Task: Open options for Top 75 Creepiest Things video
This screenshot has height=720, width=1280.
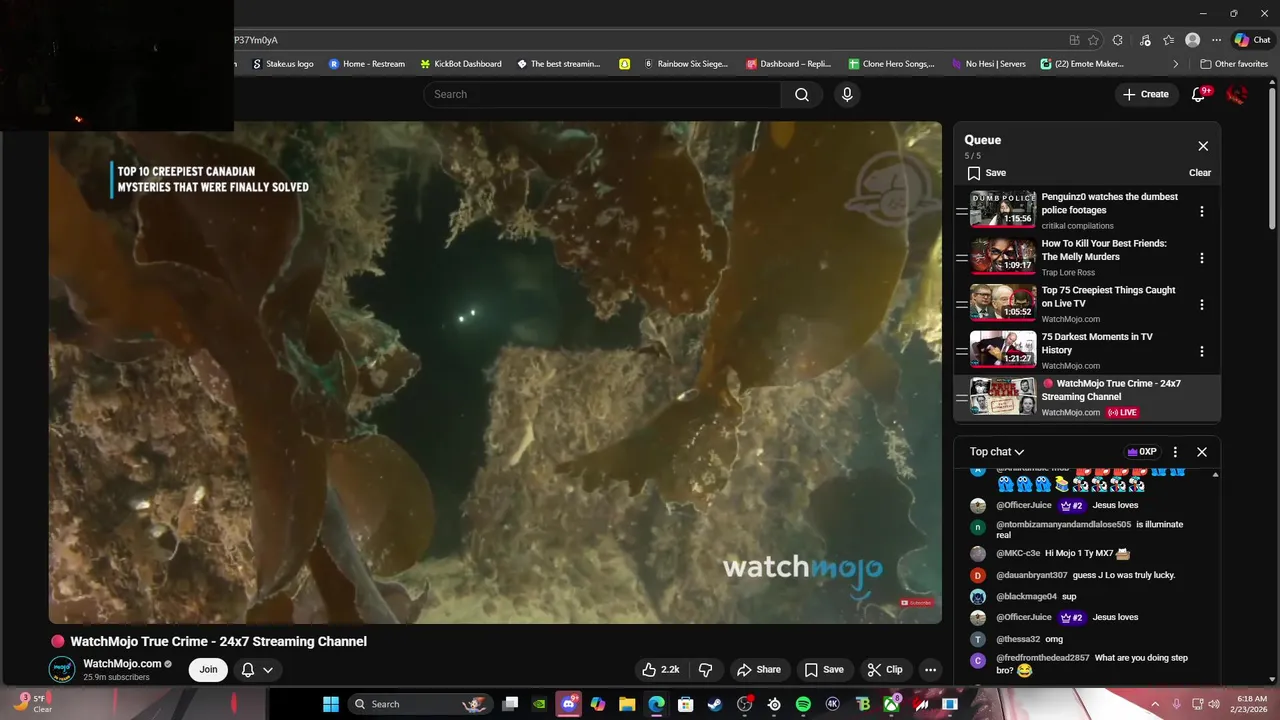Action: [x=1202, y=305]
